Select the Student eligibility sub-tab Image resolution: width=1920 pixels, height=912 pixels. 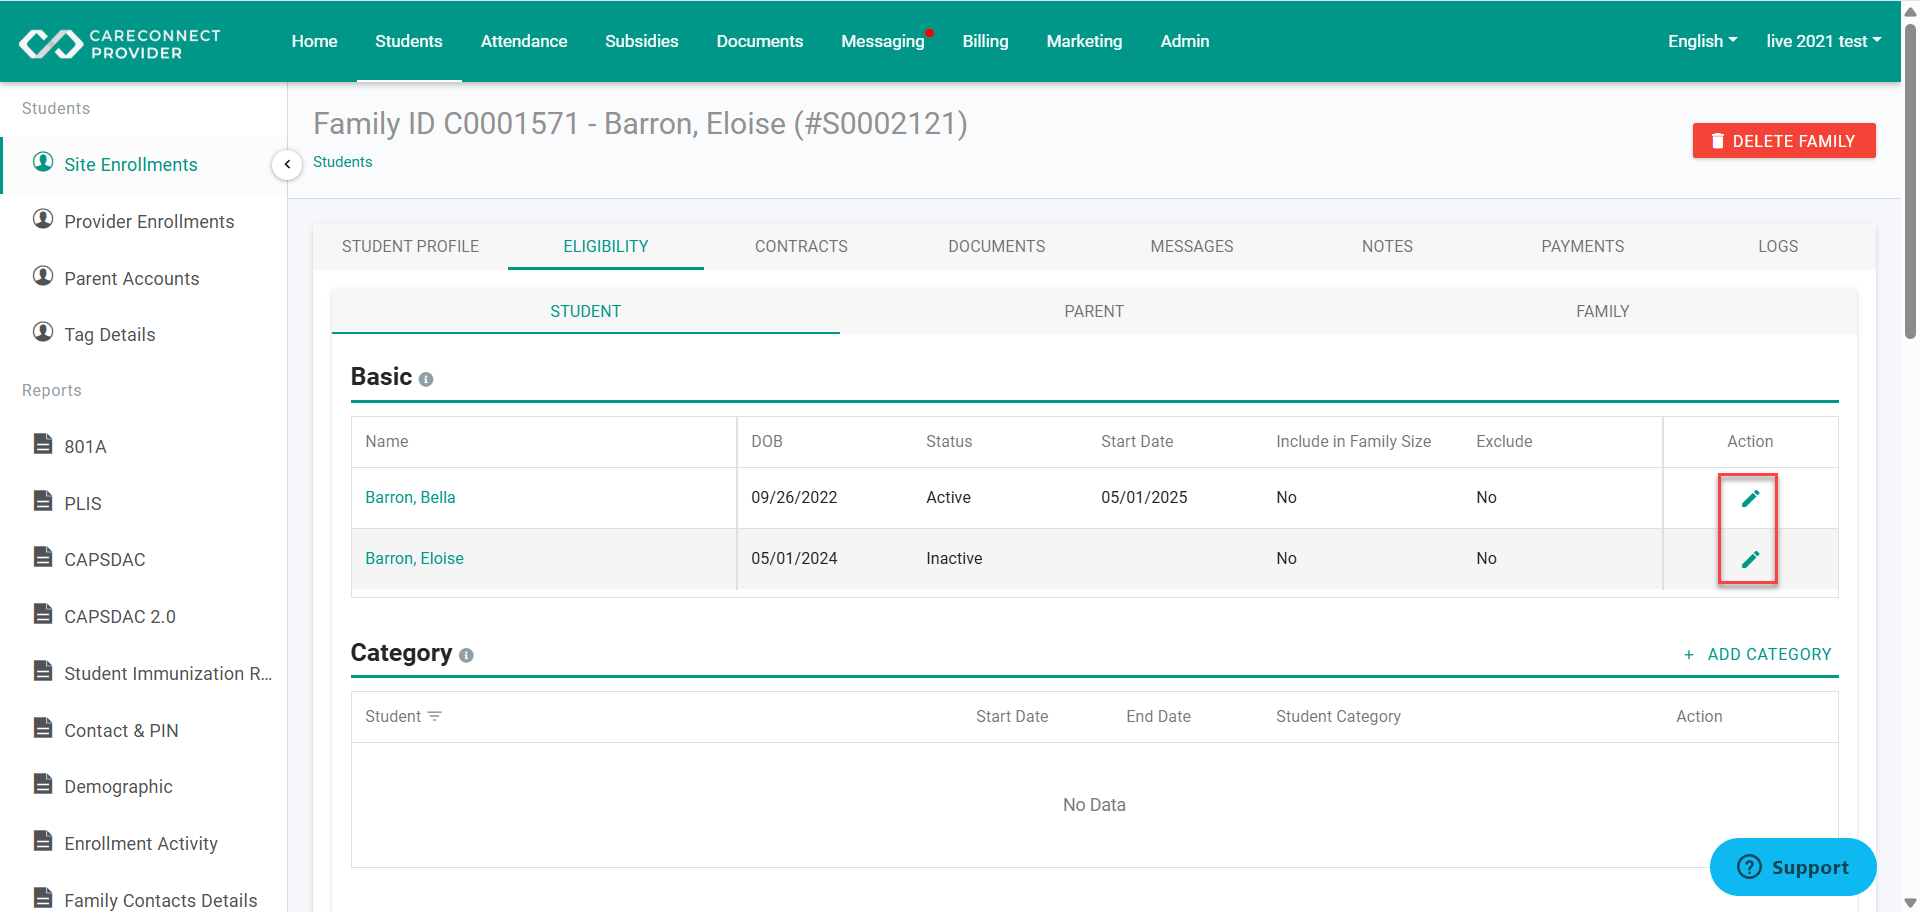coord(586,311)
